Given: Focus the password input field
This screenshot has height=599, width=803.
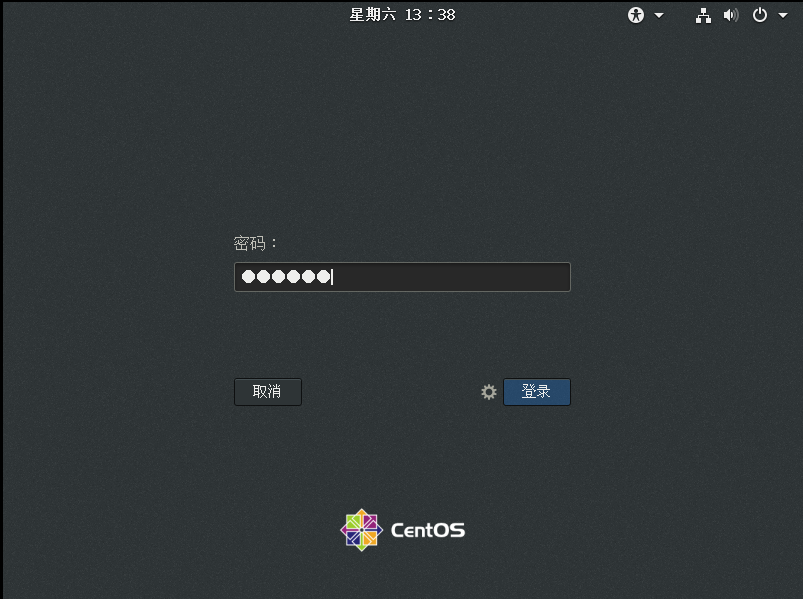Looking at the screenshot, I should [x=402, y=277].
